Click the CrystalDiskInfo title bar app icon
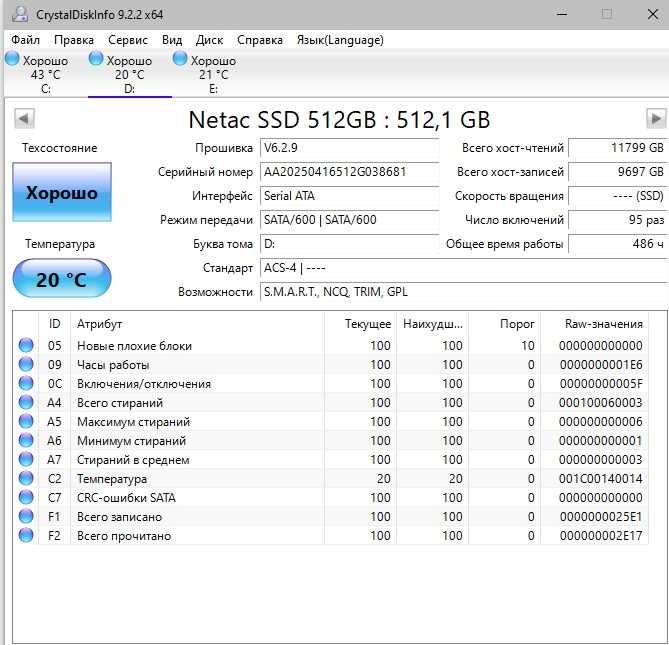The image size is (669, 645). tap(20, 14)
